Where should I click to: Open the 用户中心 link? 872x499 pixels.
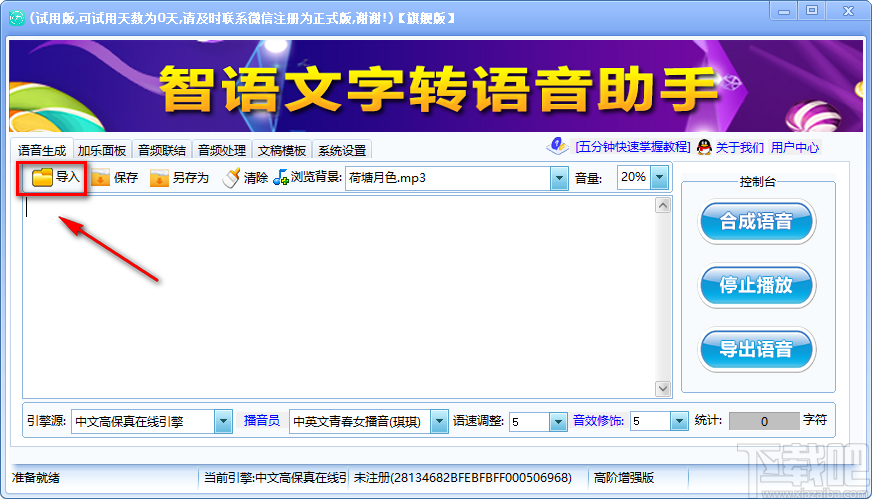(x=795, y=147)
